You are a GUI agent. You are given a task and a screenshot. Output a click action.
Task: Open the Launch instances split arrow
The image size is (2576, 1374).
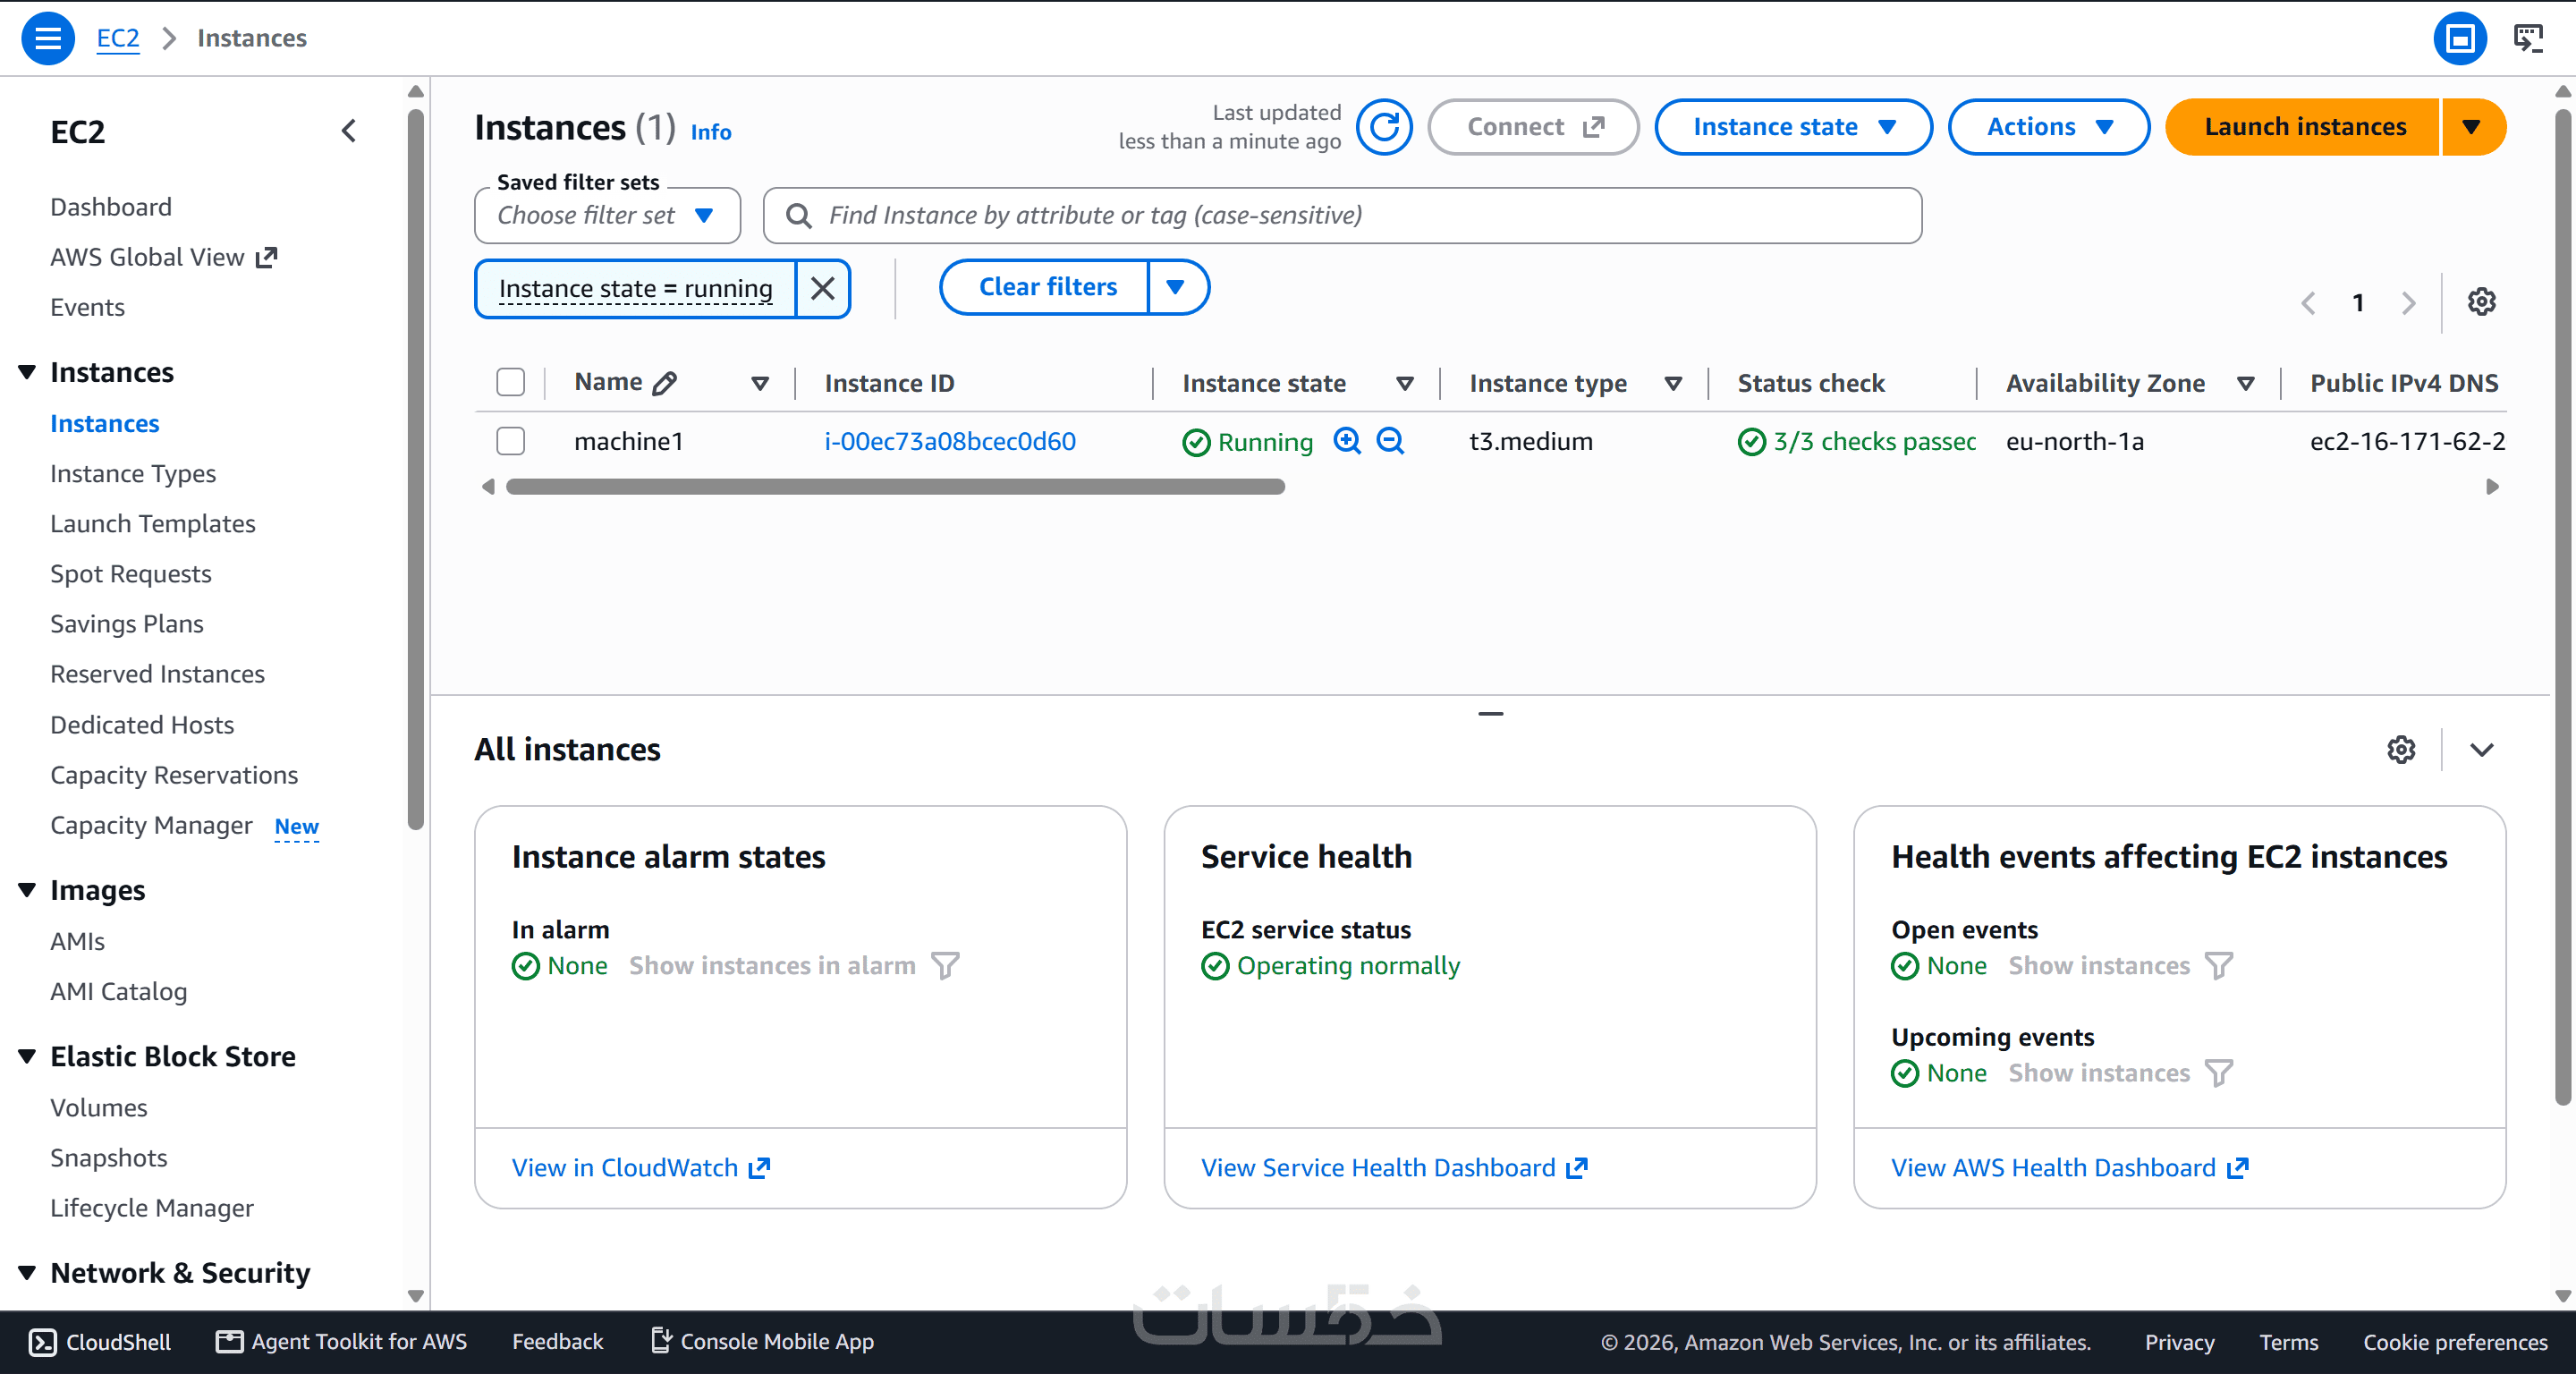[x=2472, y=127]
